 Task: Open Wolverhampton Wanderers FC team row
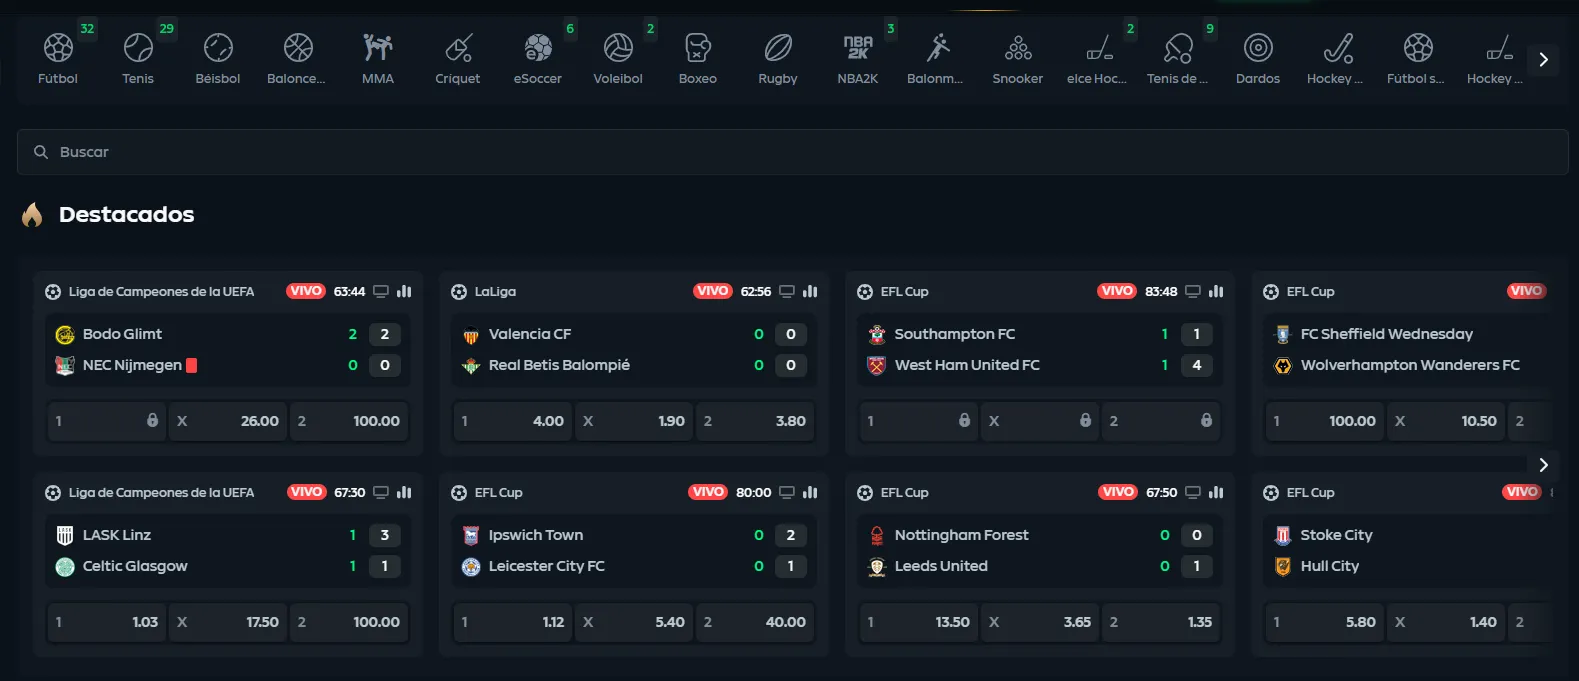(1410, 365)
